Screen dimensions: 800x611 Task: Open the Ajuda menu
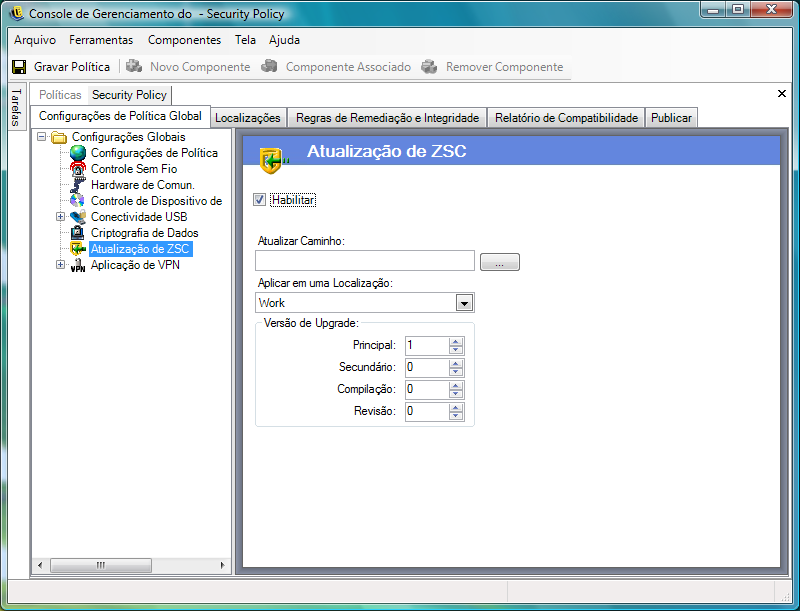(284, 40)
